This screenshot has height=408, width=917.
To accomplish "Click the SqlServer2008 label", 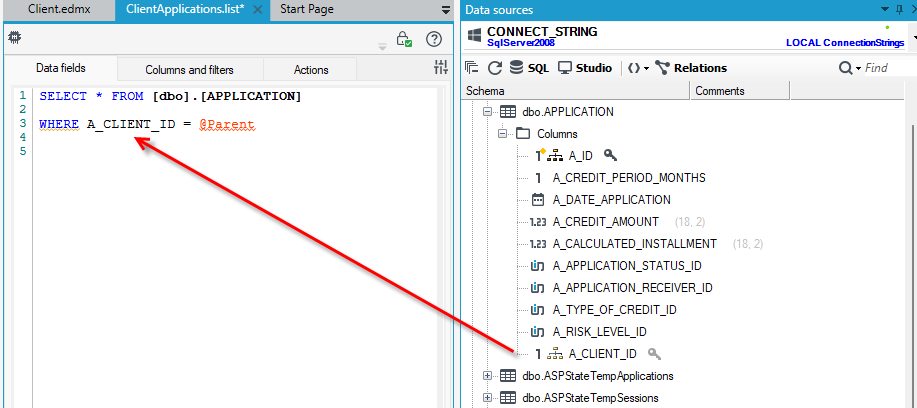I will [x=520, y=43].
